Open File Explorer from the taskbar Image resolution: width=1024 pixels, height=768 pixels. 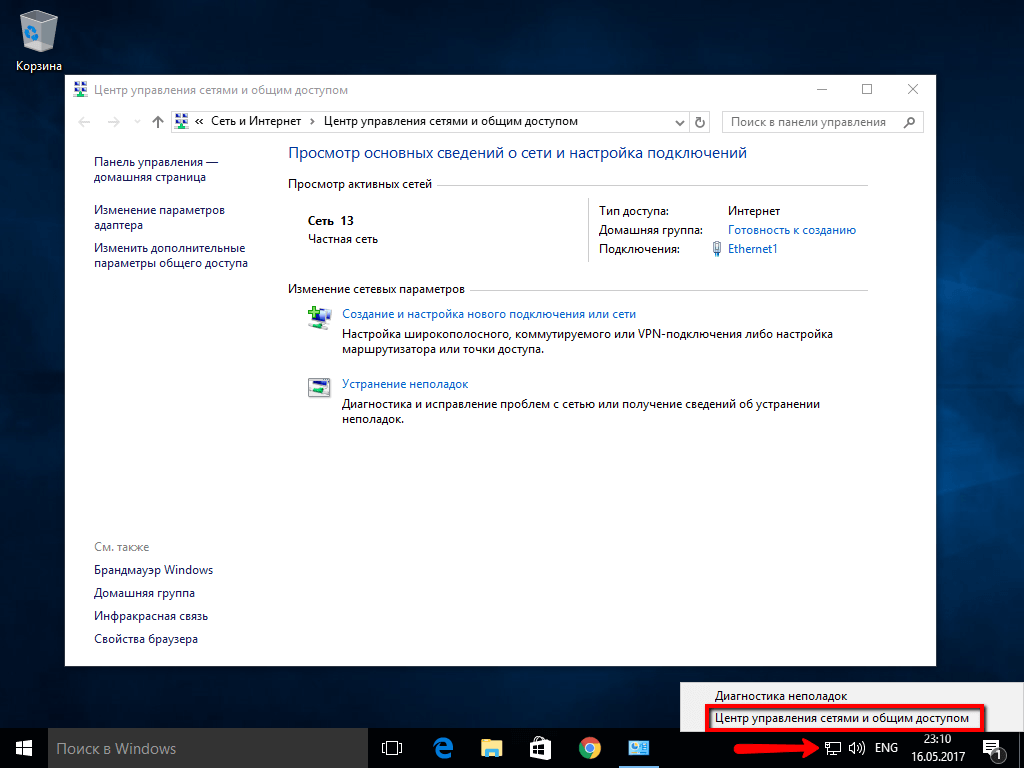(492, 748)
